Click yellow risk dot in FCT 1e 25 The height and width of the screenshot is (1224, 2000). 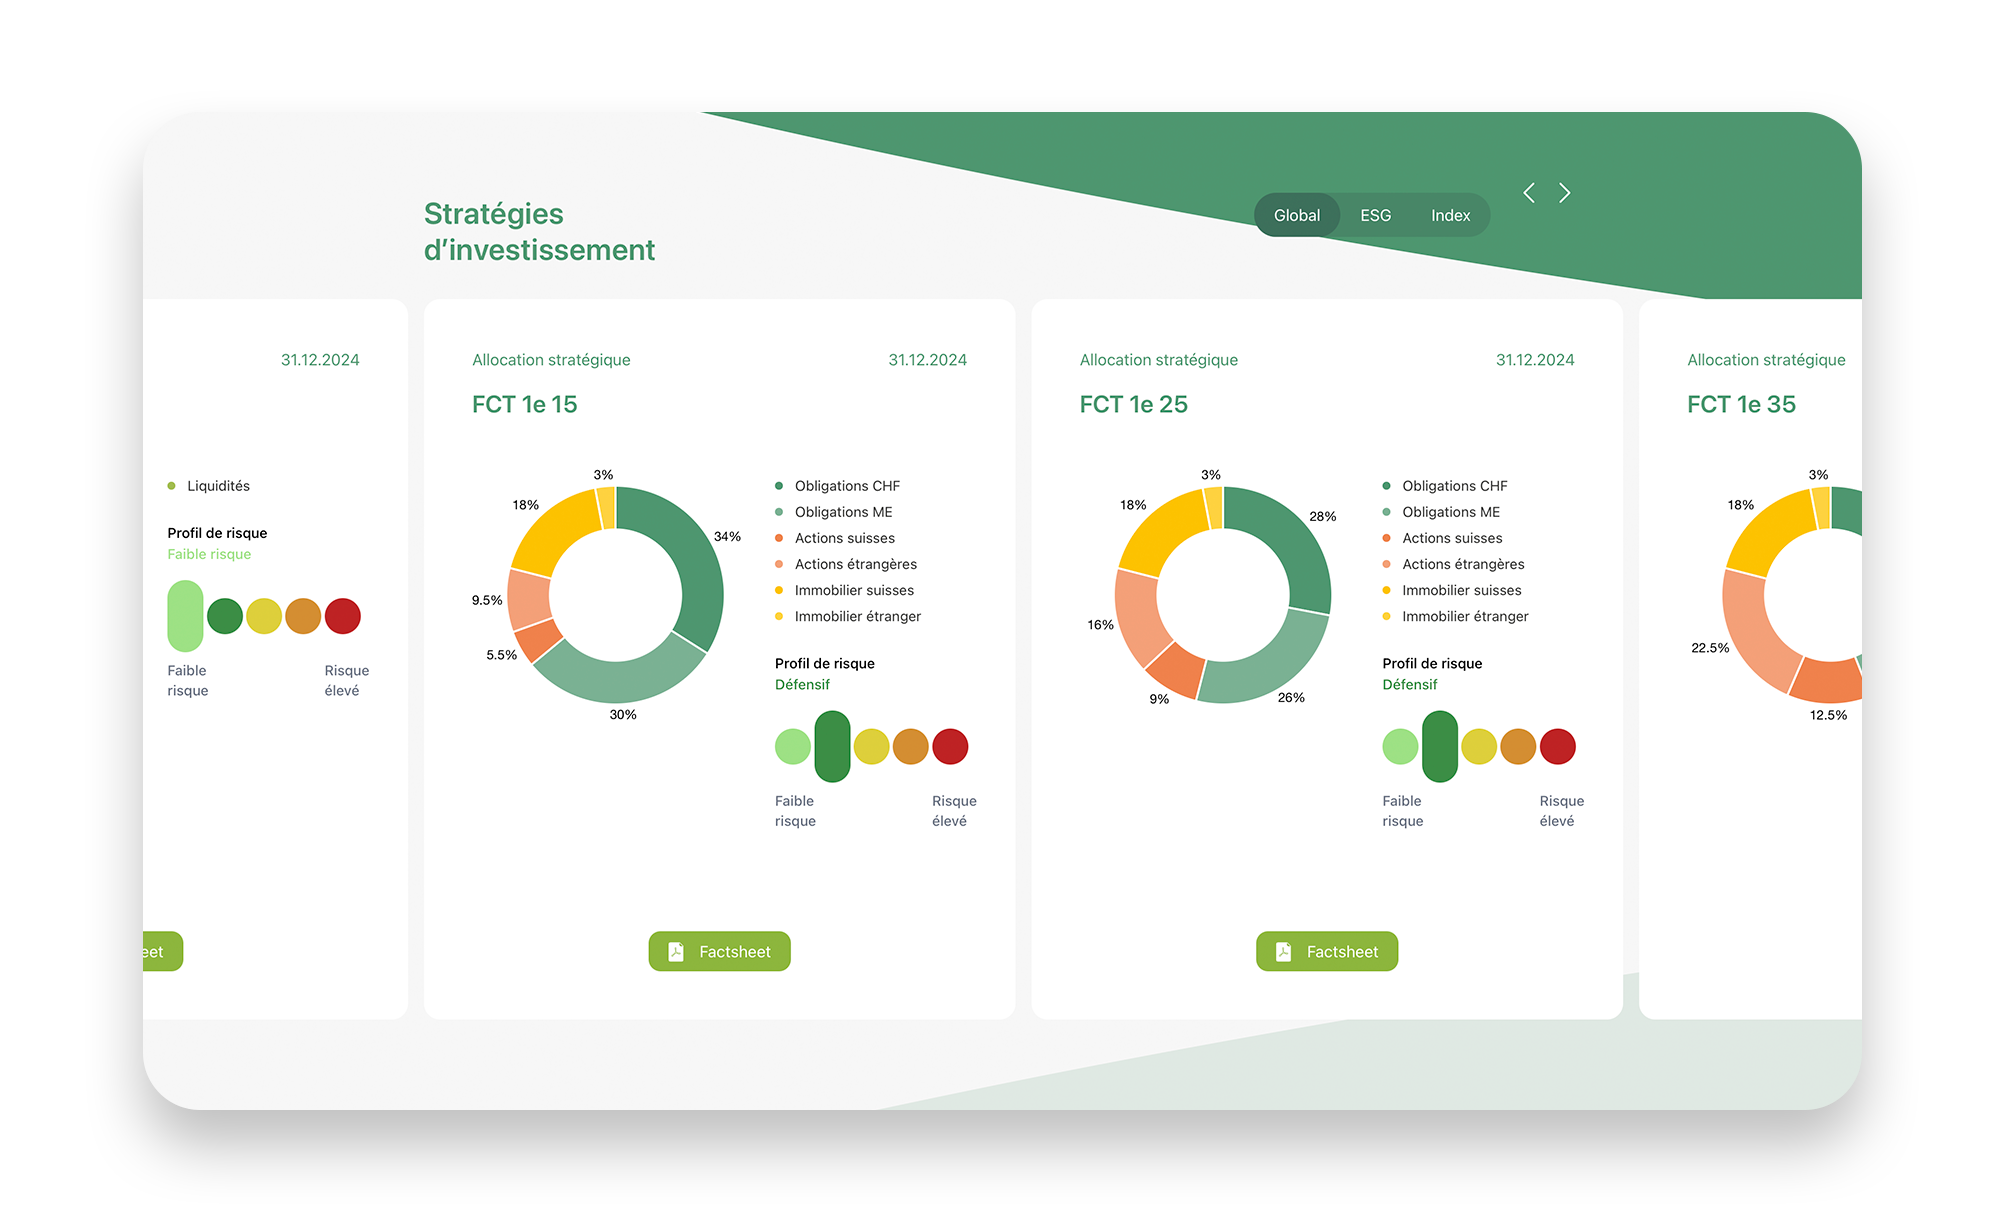1479,747
